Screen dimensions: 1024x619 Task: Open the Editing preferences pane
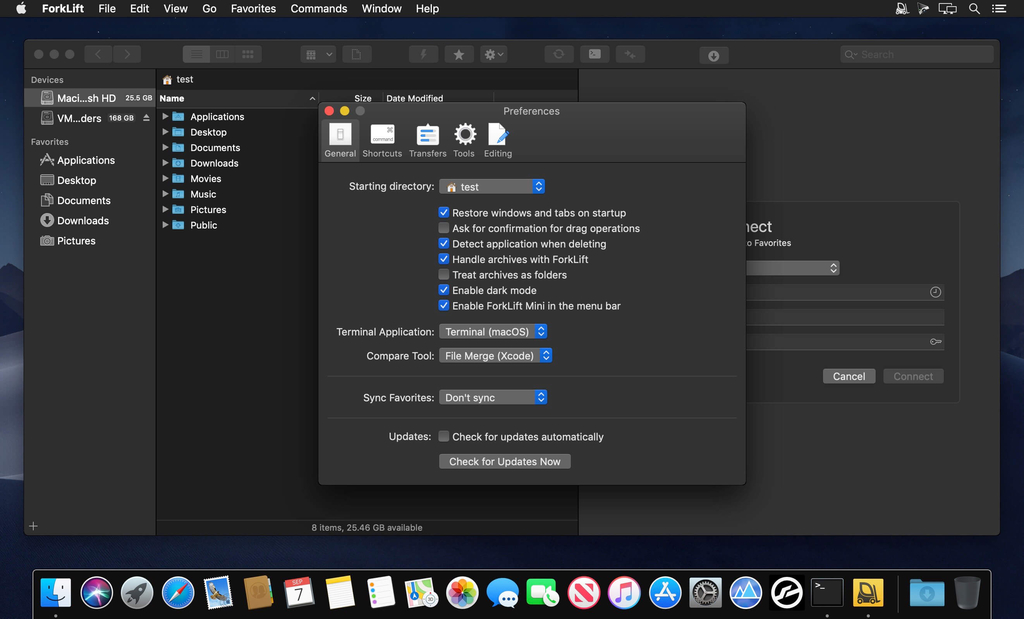point(498,140)
